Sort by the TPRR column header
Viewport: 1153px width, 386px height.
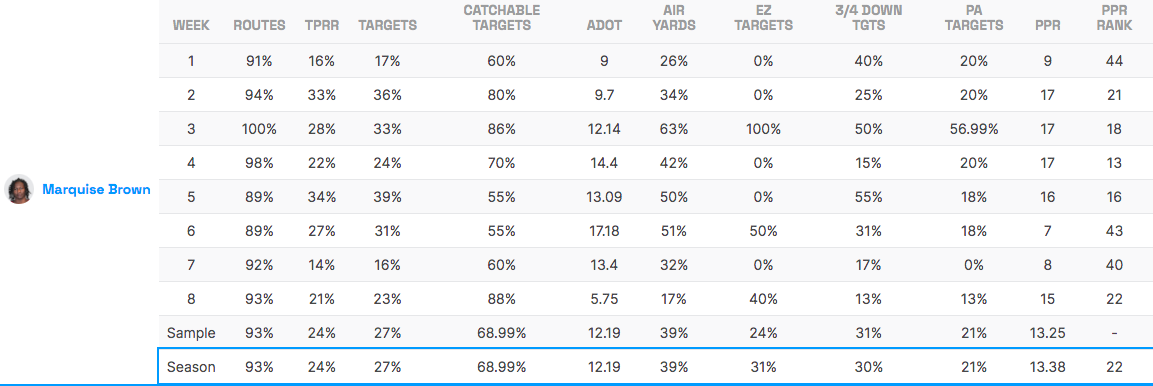pos(322,25)
